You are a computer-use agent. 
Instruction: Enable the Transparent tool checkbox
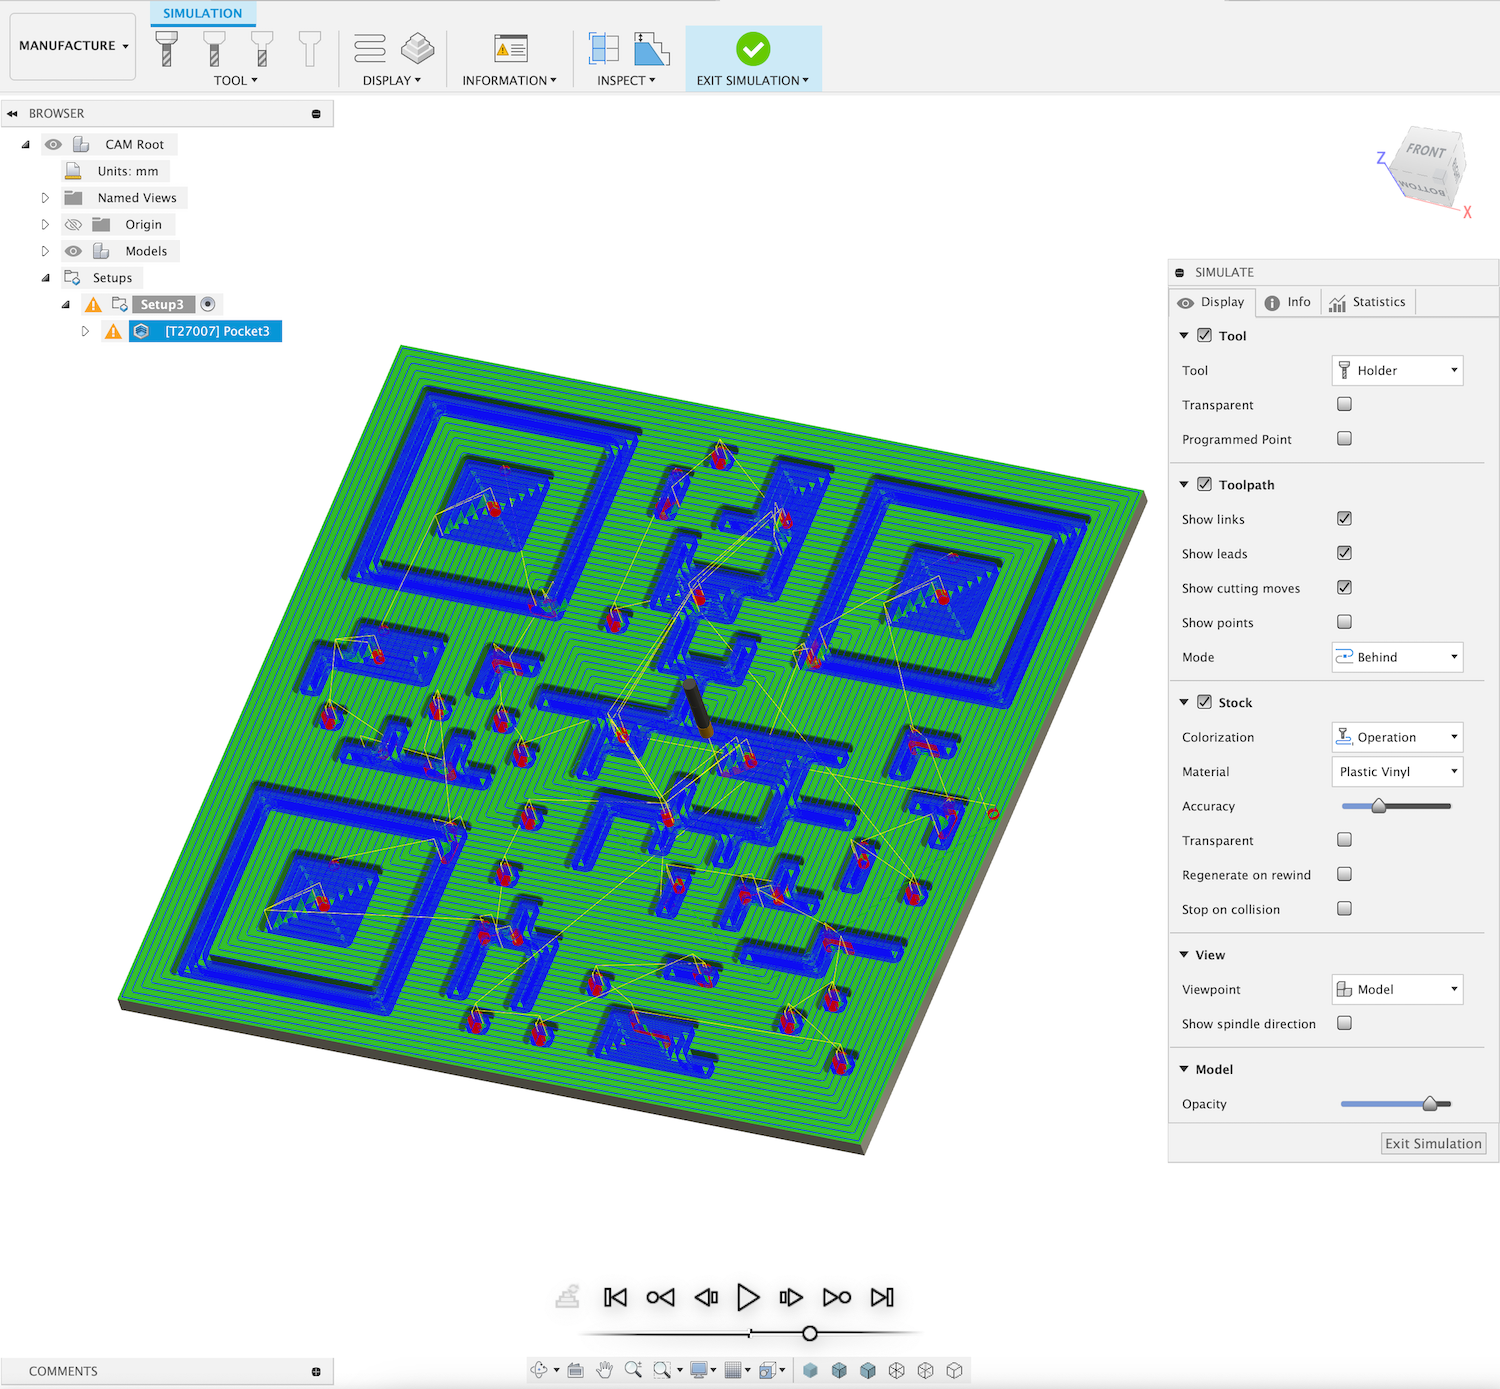(1344, 404)
